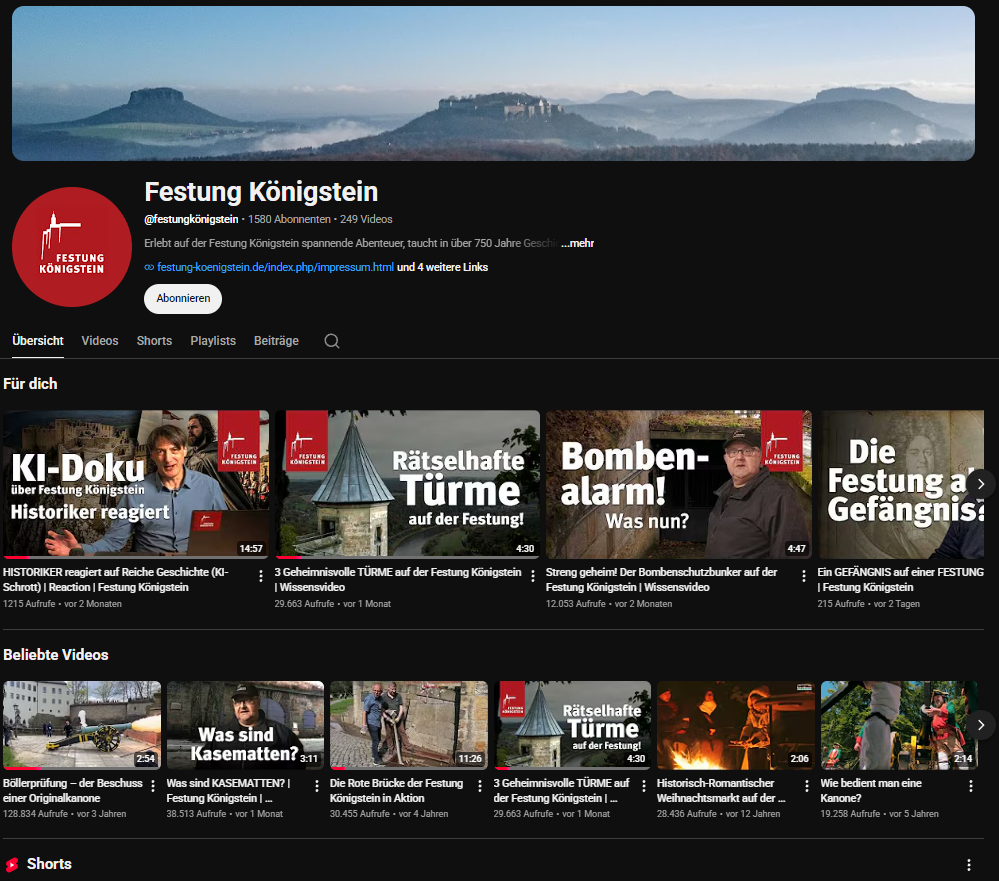Play the KI-Doku Historiker reagiert thumbnail

136,484
